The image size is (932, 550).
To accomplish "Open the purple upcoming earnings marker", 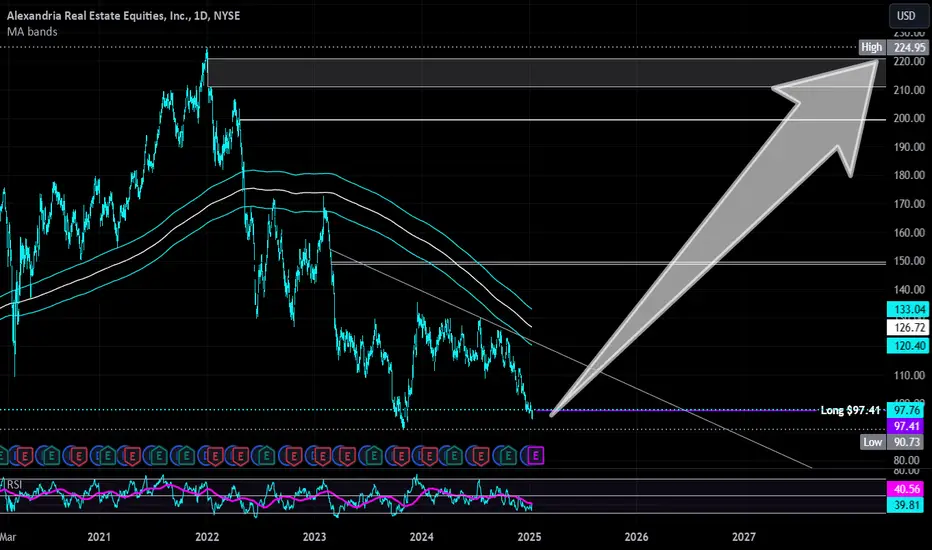I will pyautogui.click(x=536, y=456).
